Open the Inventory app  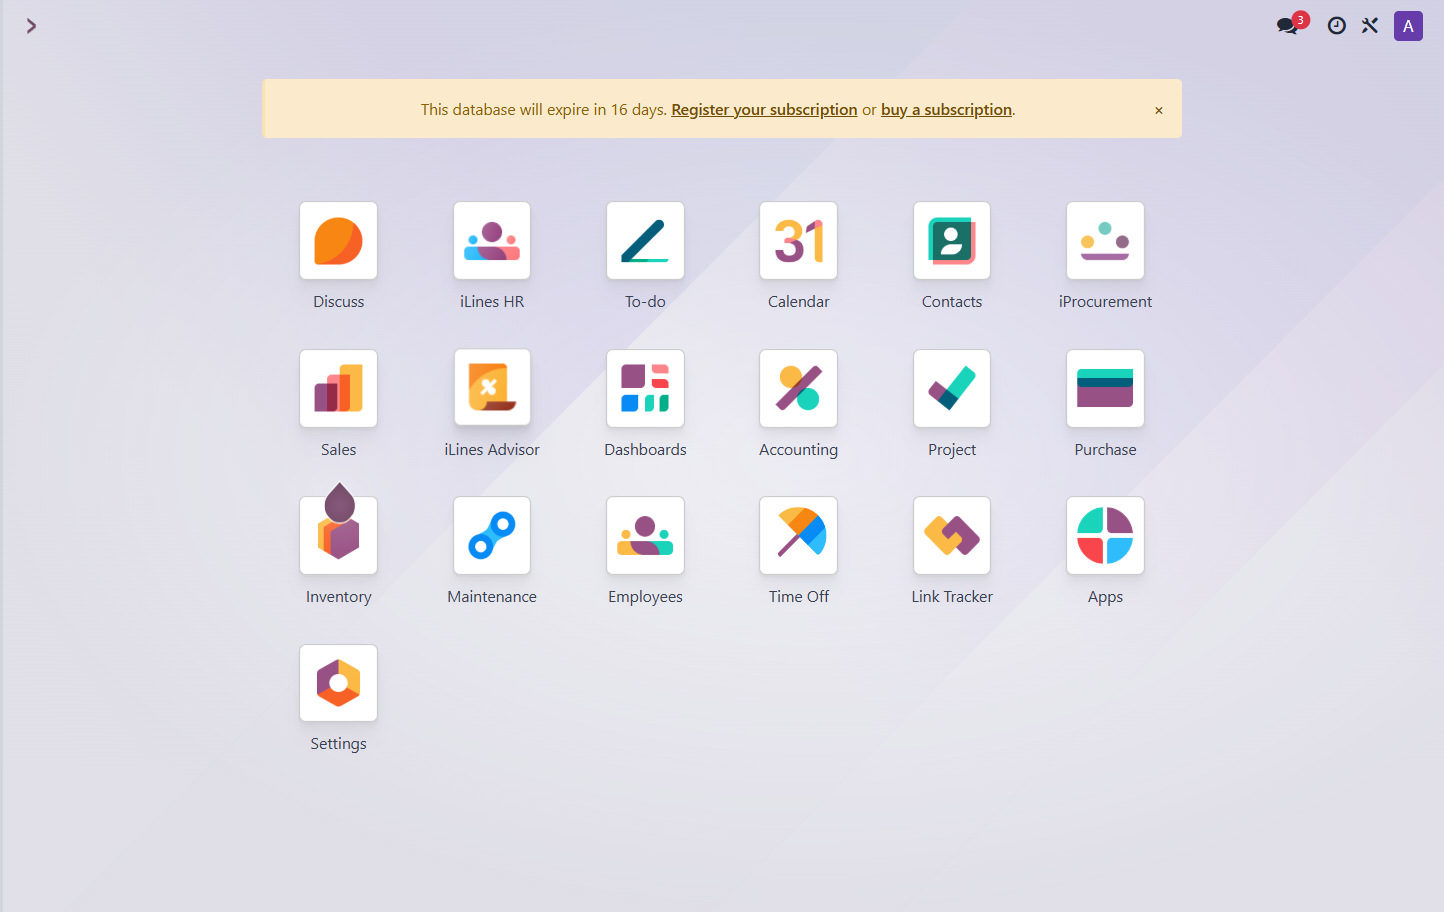pyautogui.click(x=338, y=536)
